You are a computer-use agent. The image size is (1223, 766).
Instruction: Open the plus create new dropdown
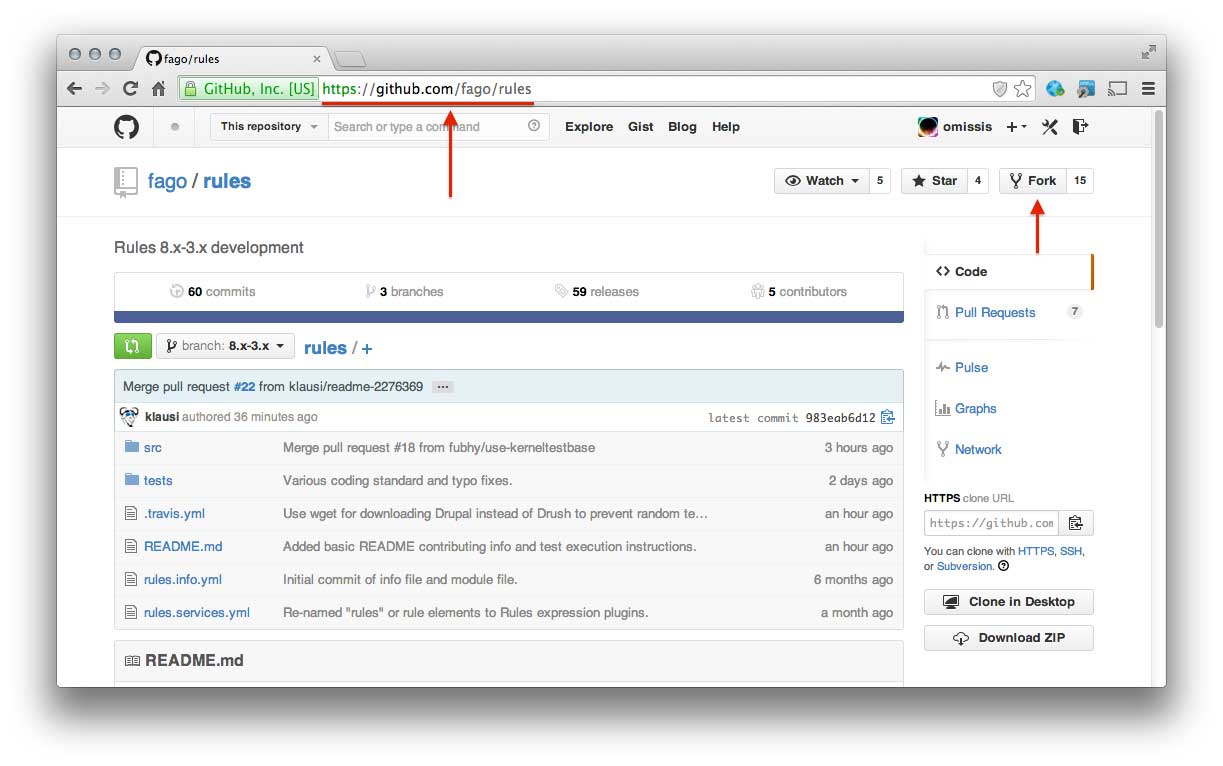[1016, 127]
